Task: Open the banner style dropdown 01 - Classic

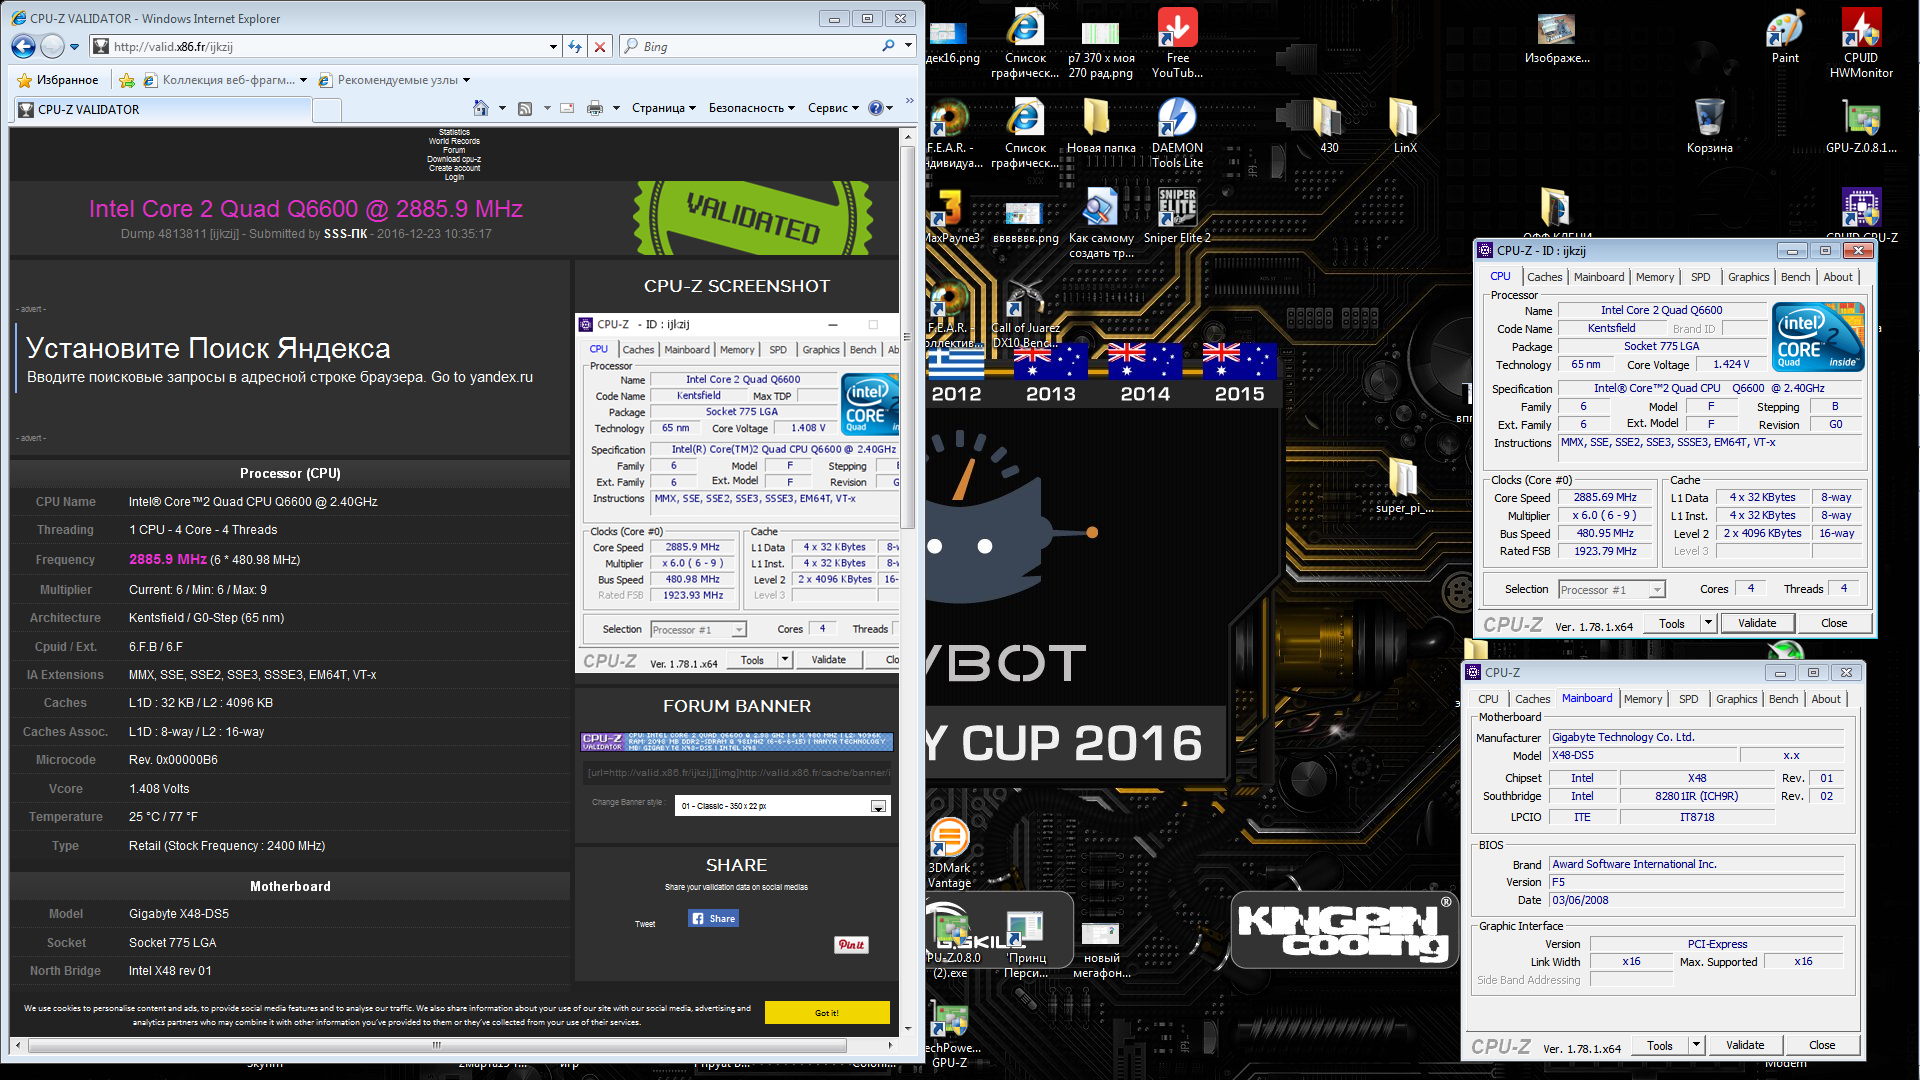Action: pos(782,806)
